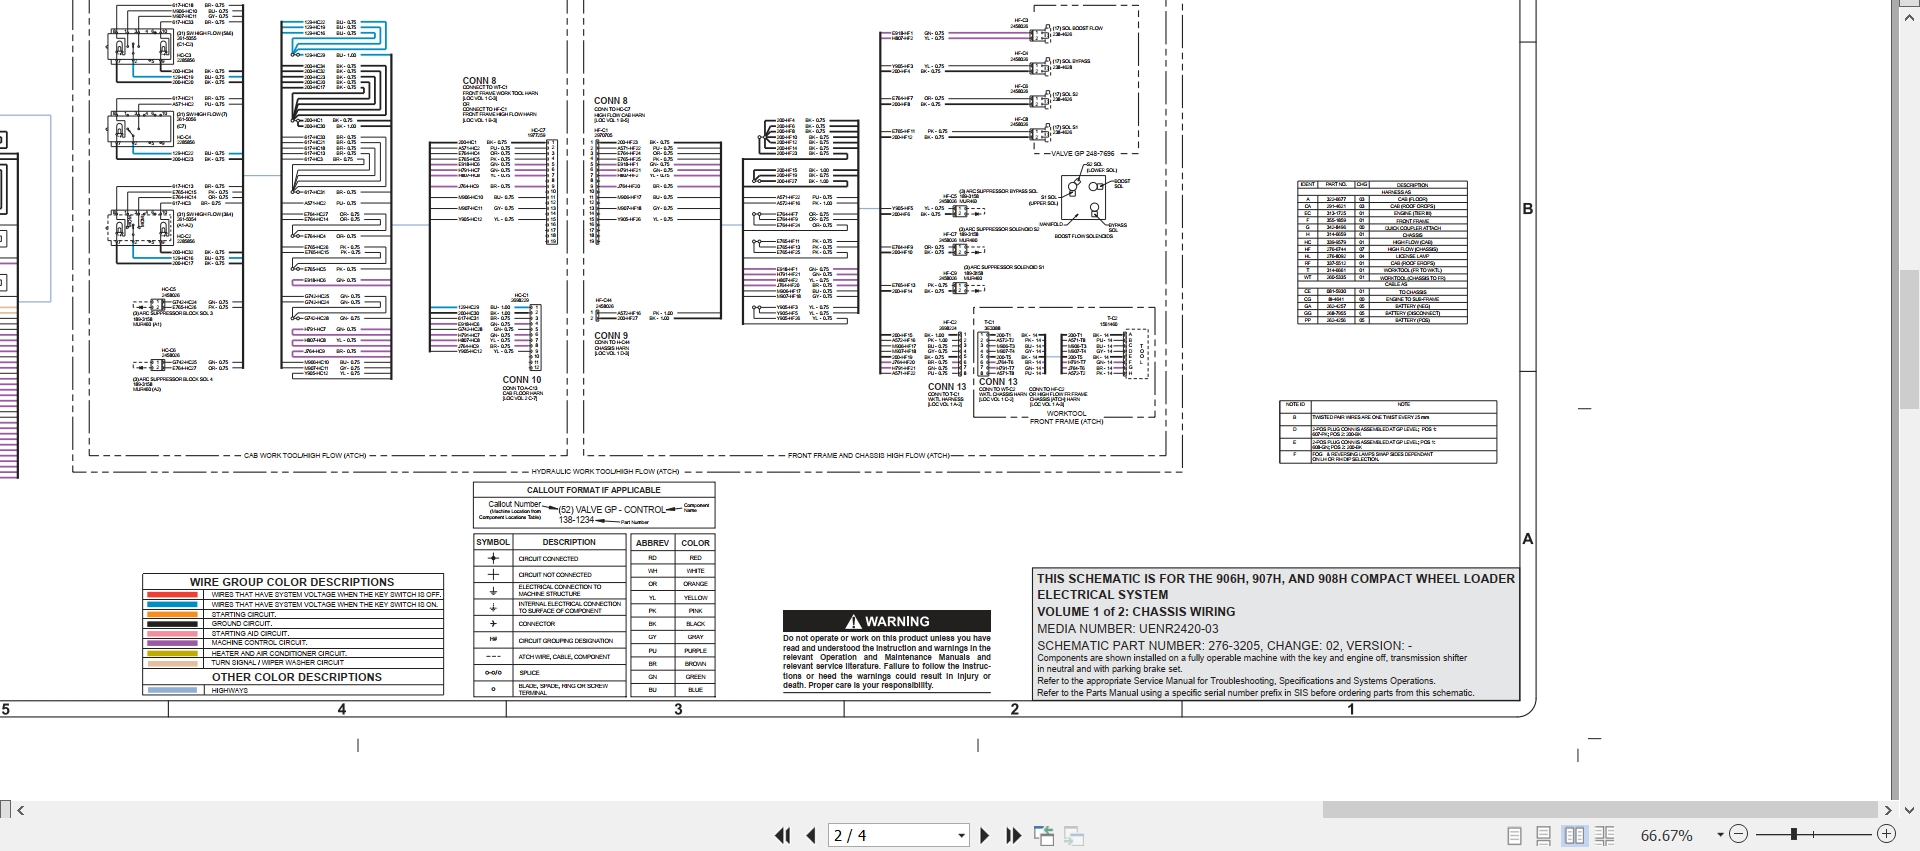This screenshot has width=1920, height=851.
Task: Click the horizontal scrollbar thumb
Action: (1600, 810)
